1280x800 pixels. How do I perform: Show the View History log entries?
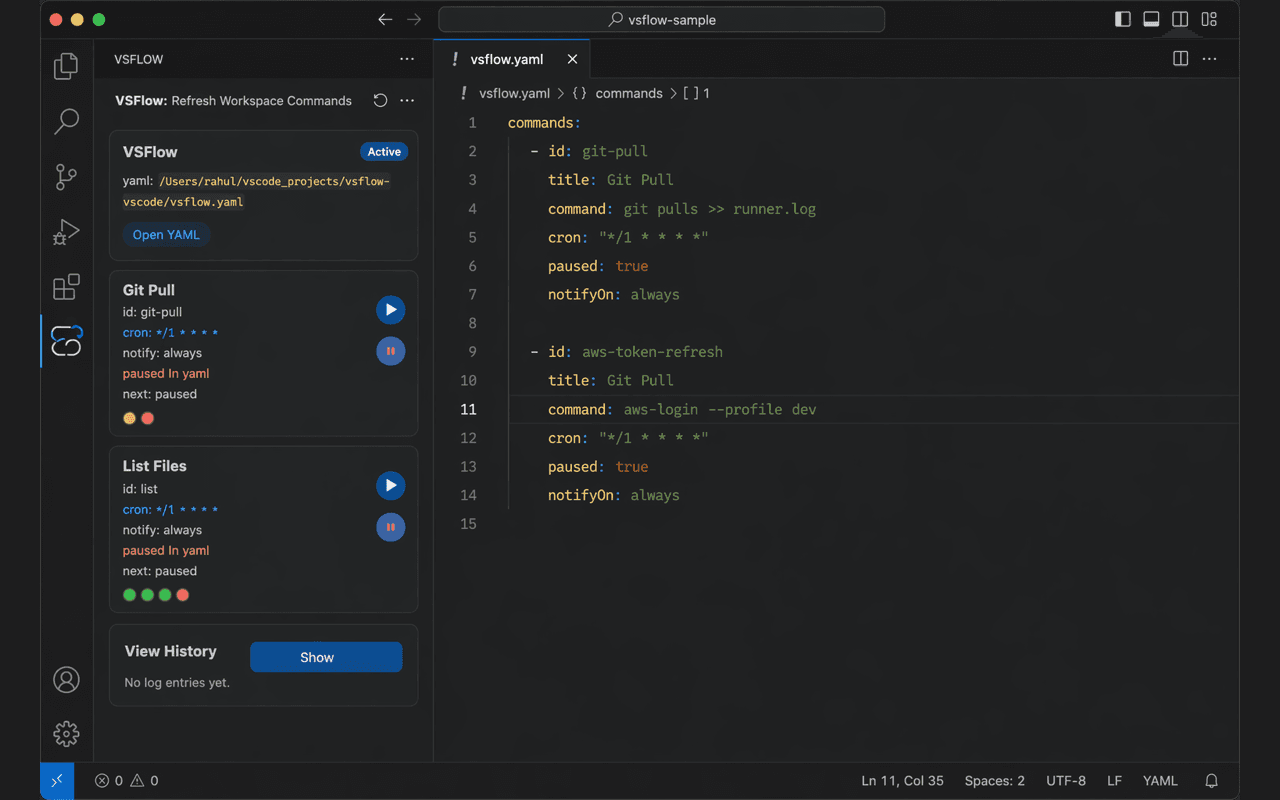click(326, 657)
